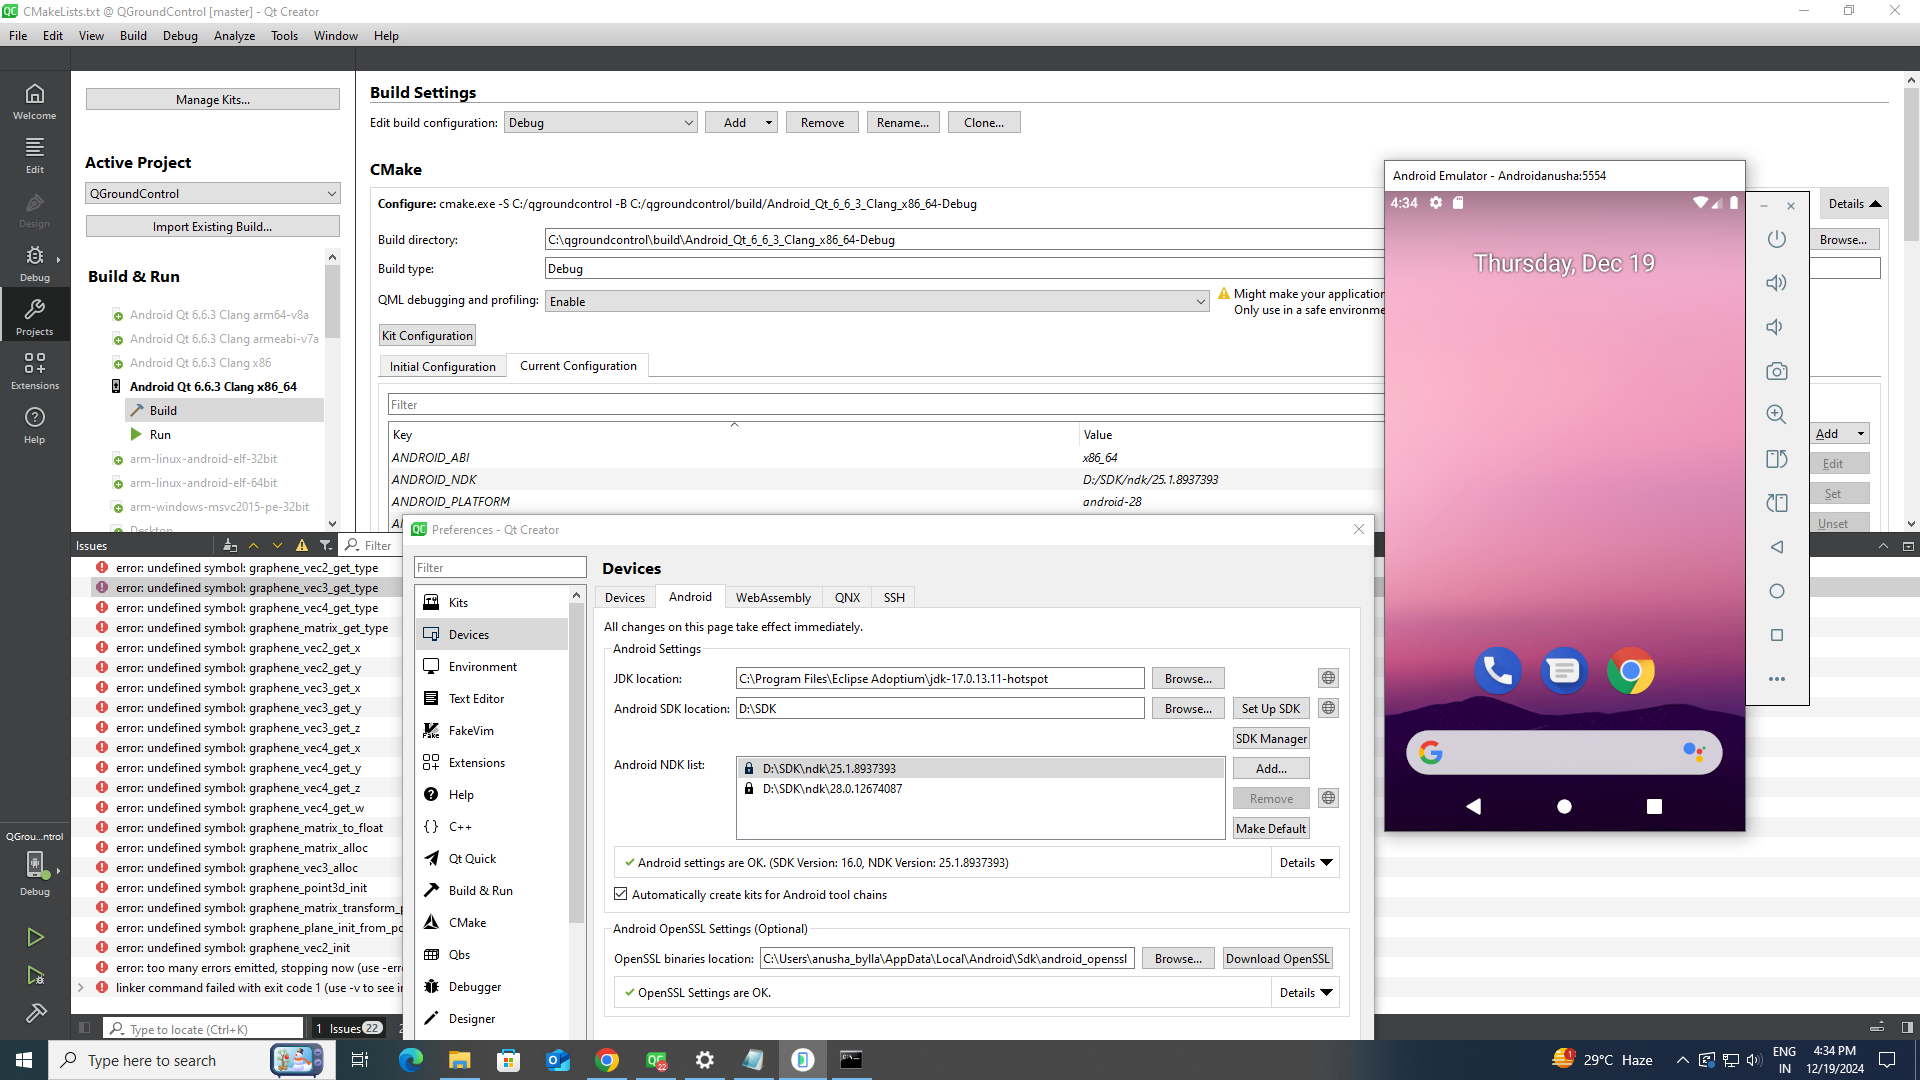1920x1080 pixels.
Task: Click the Build & Run list scrollbar
Action: [332, 300]
